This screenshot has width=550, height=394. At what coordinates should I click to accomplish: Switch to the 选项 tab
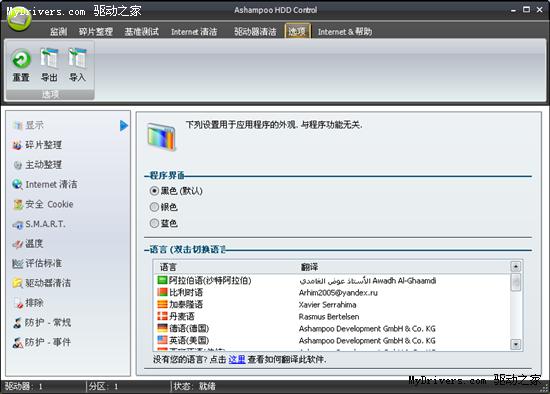297,32
